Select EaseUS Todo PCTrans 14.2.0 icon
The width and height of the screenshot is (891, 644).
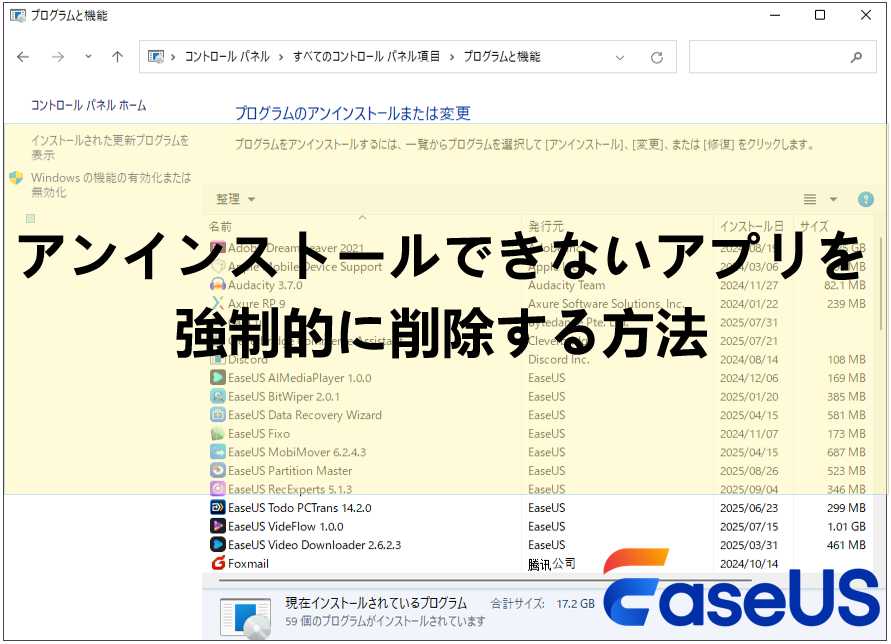click(x=218, y=508)
